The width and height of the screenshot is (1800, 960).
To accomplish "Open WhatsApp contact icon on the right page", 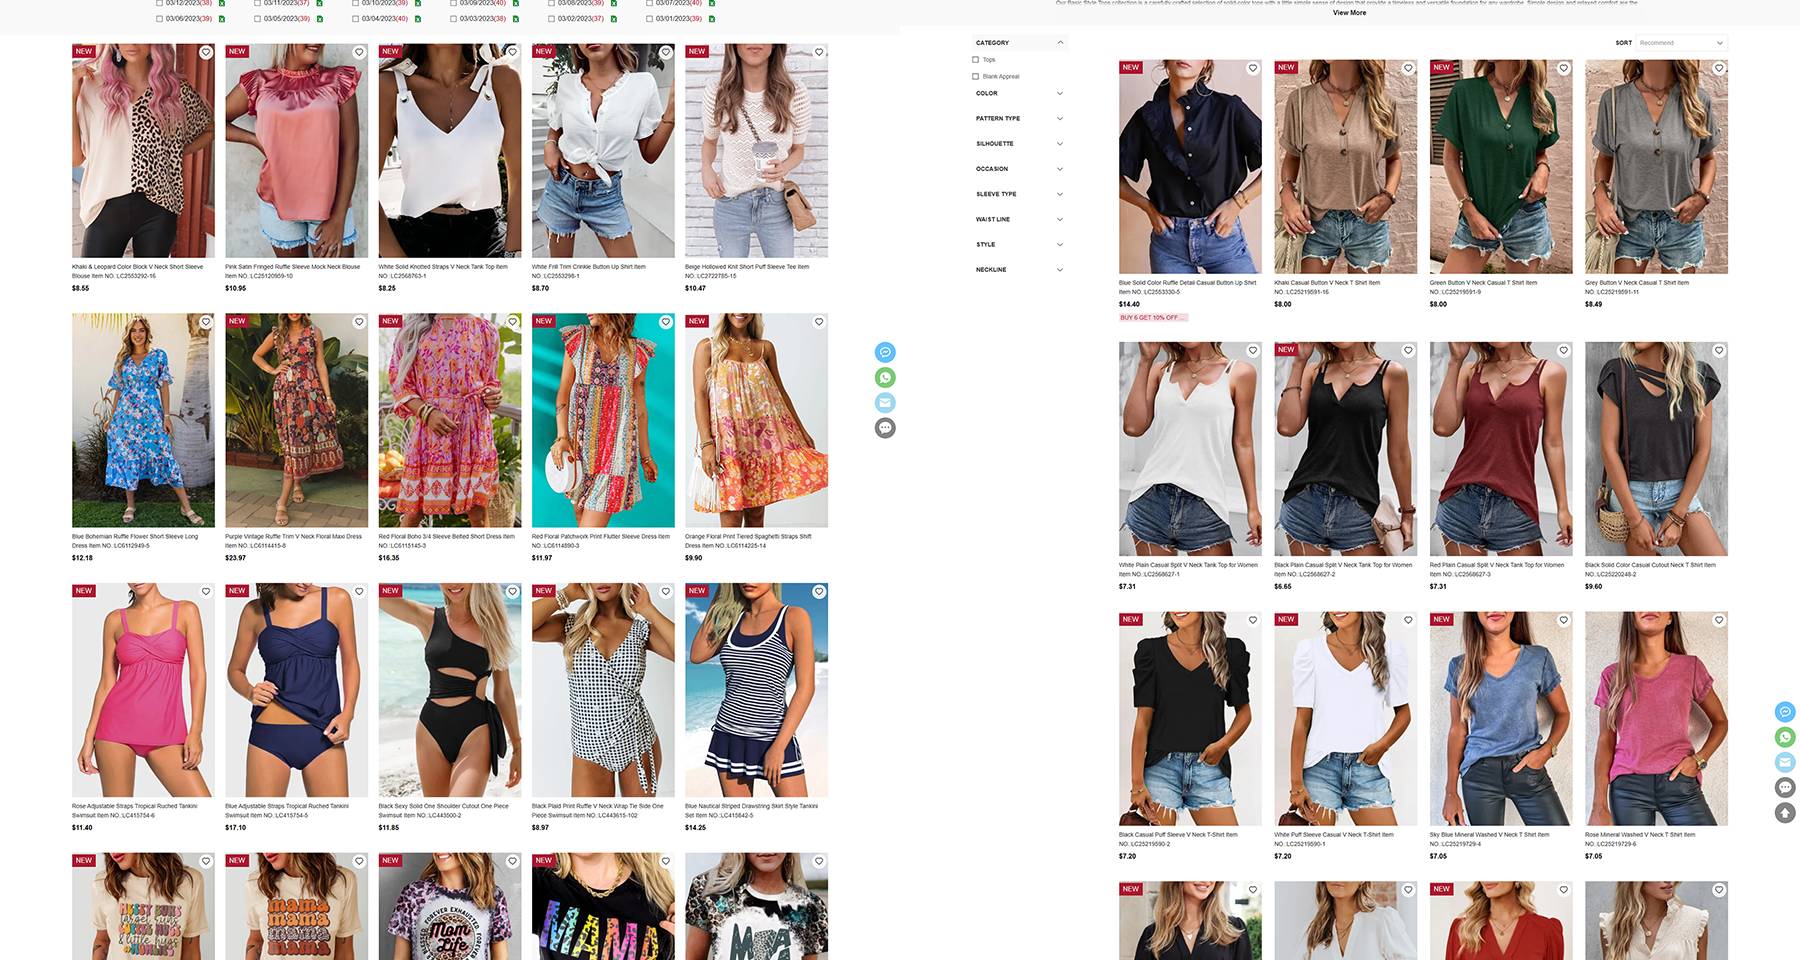I will [1785, 737].
